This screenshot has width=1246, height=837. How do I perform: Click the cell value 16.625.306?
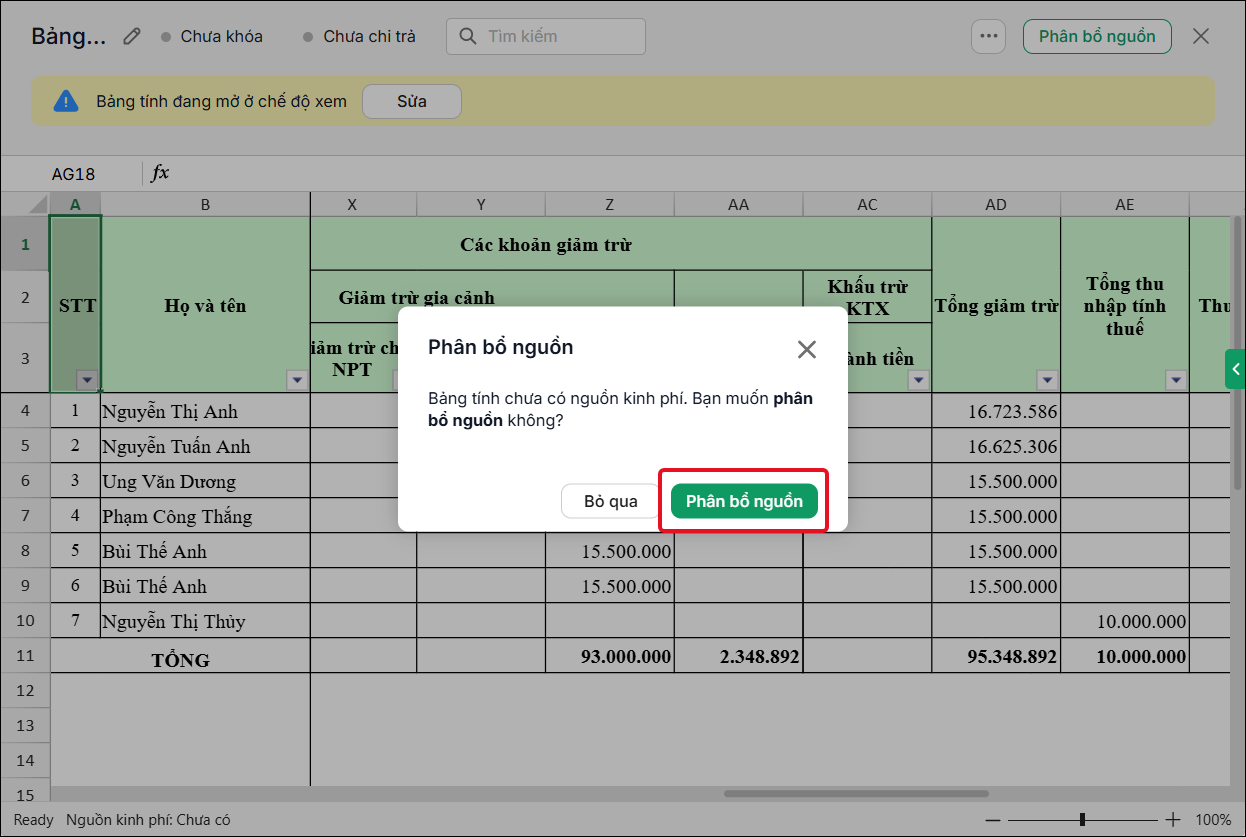coord(996,446)
